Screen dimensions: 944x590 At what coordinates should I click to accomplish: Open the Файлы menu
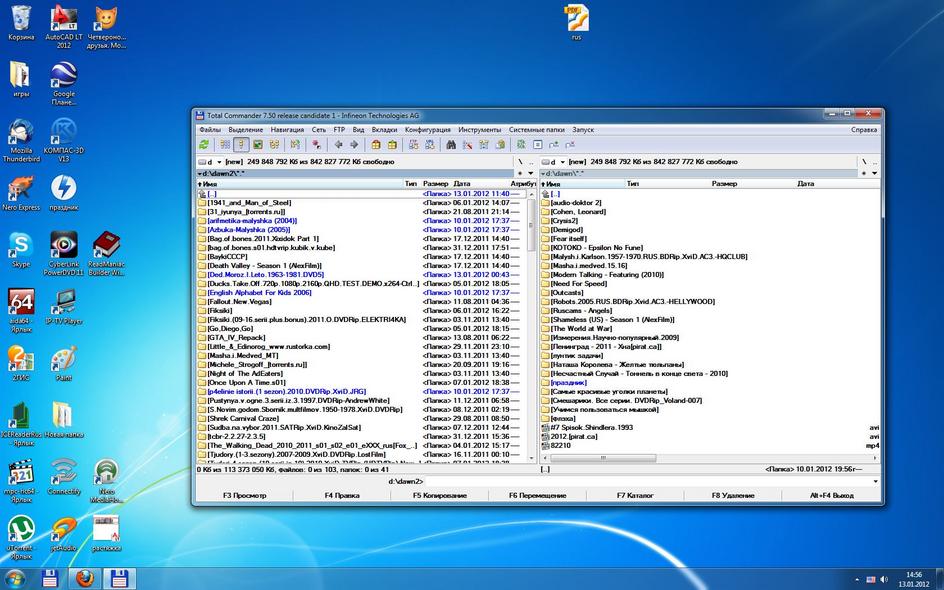(210, 129)
